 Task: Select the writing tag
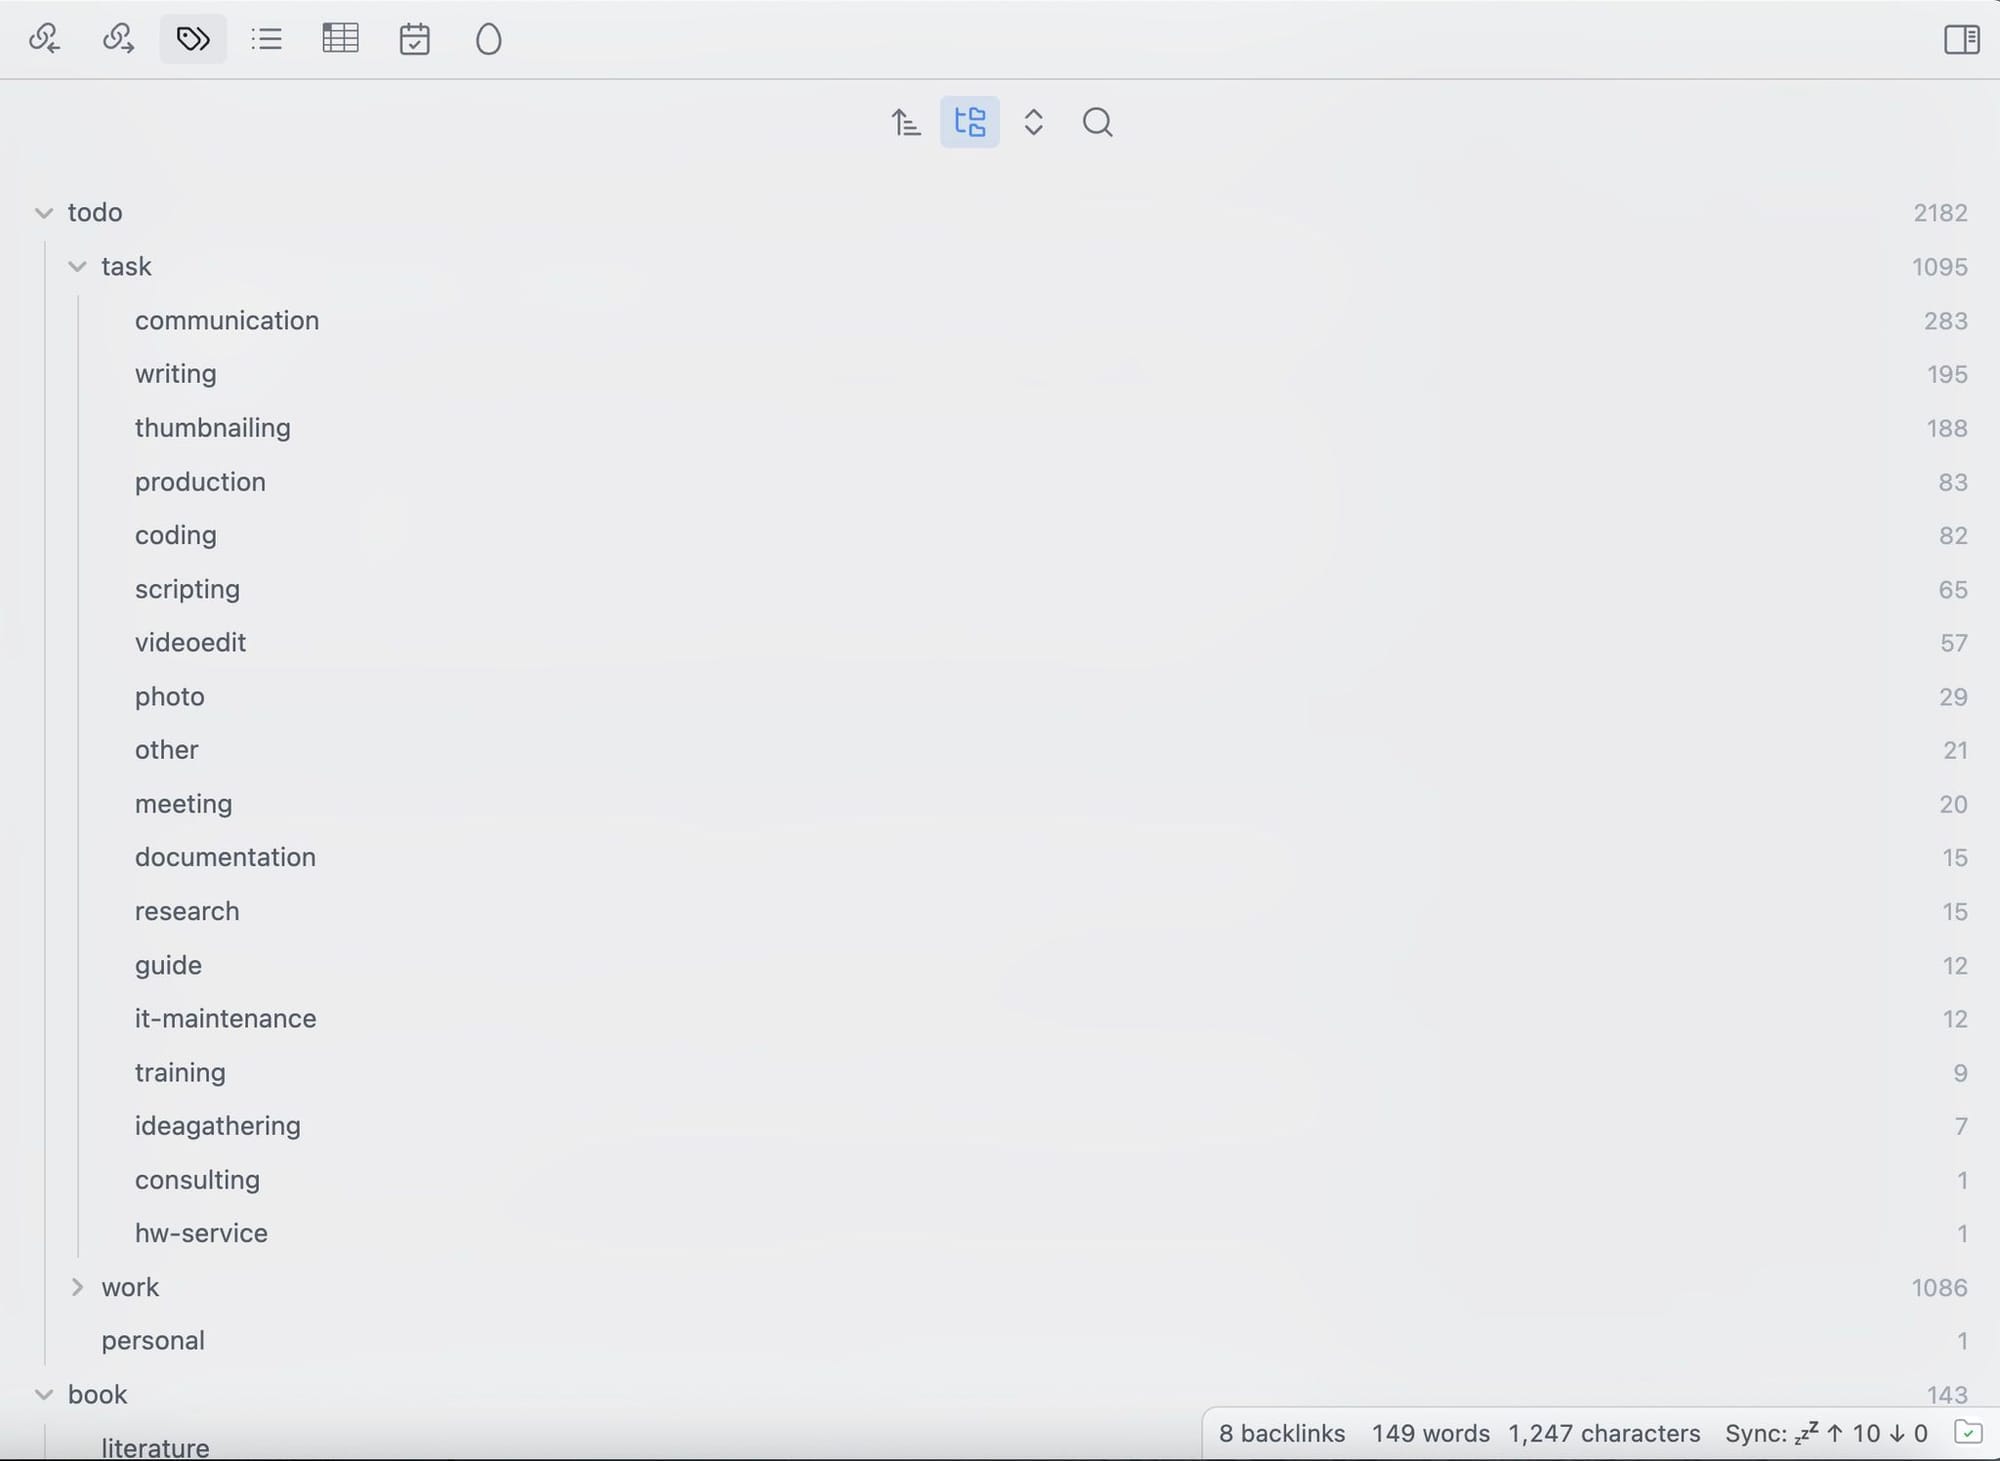click(176, 374)
